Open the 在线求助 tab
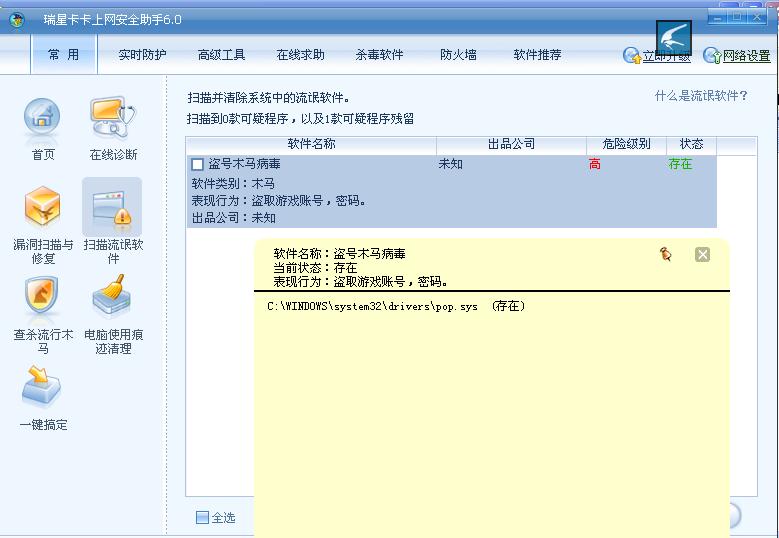This screenshot has height=538, width=779. pos(300,55)
